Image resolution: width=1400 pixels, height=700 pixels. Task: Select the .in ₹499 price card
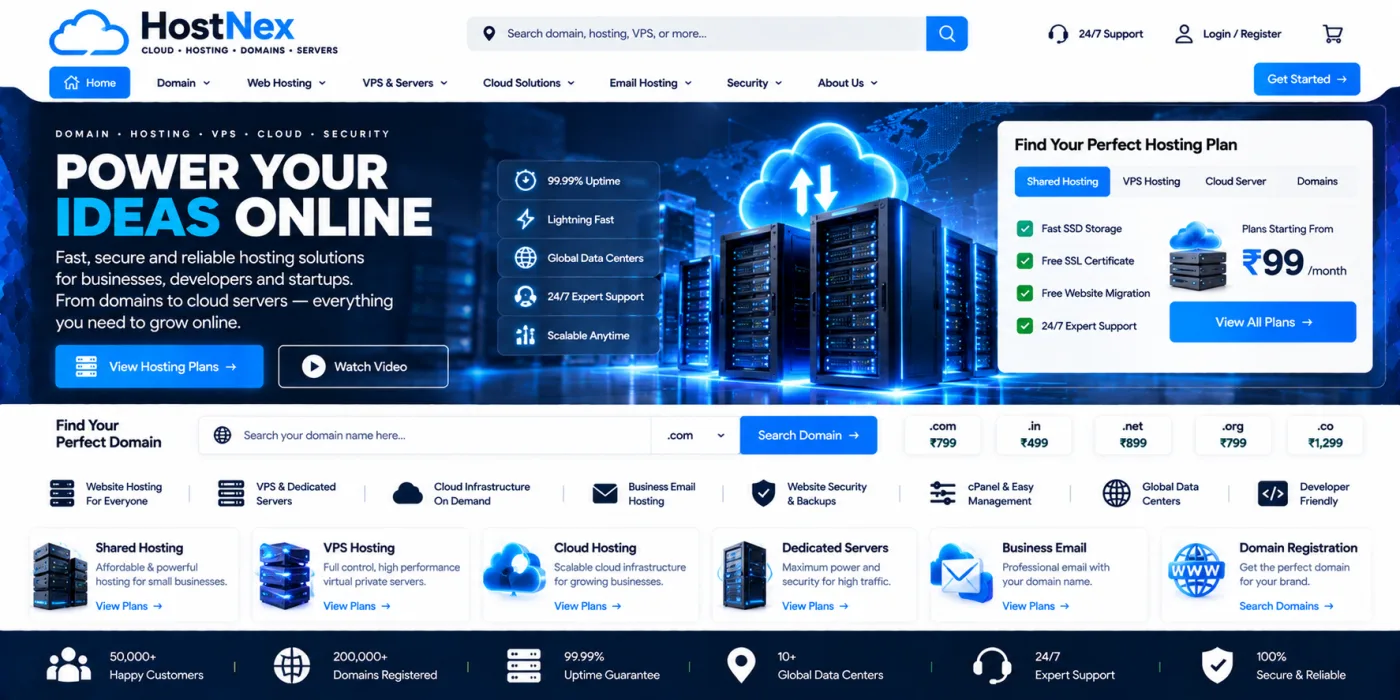[1034, 435]
